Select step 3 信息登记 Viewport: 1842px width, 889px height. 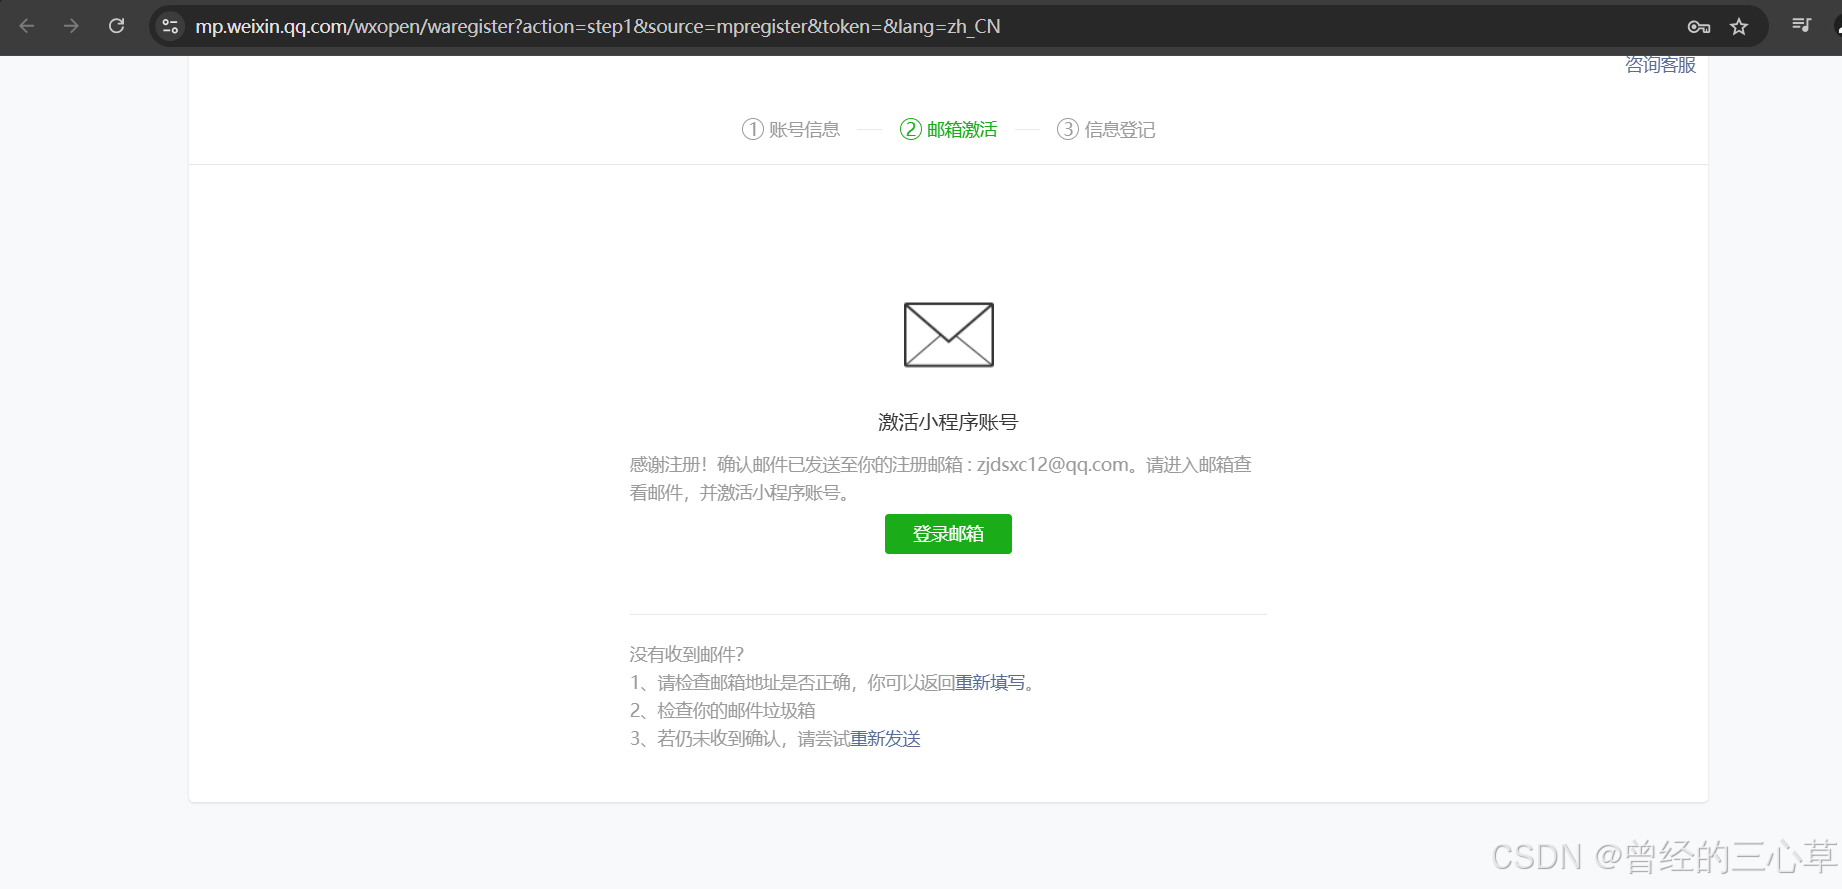1106,129
